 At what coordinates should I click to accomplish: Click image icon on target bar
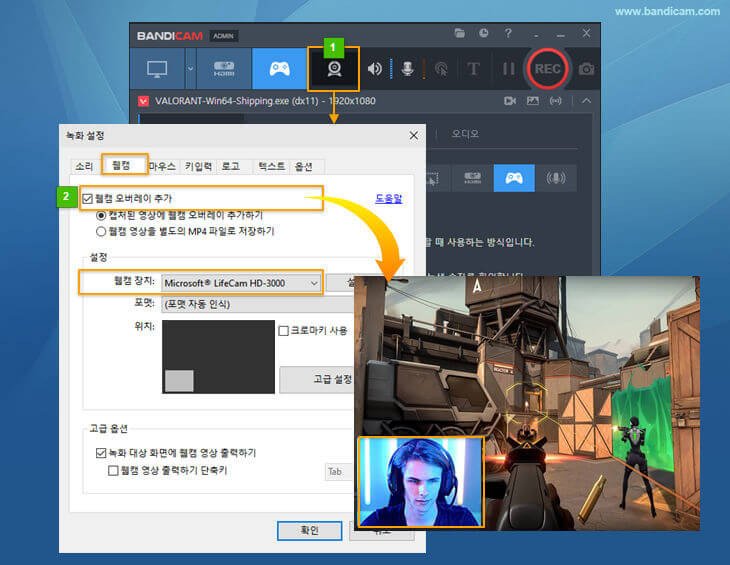point(533,101)
